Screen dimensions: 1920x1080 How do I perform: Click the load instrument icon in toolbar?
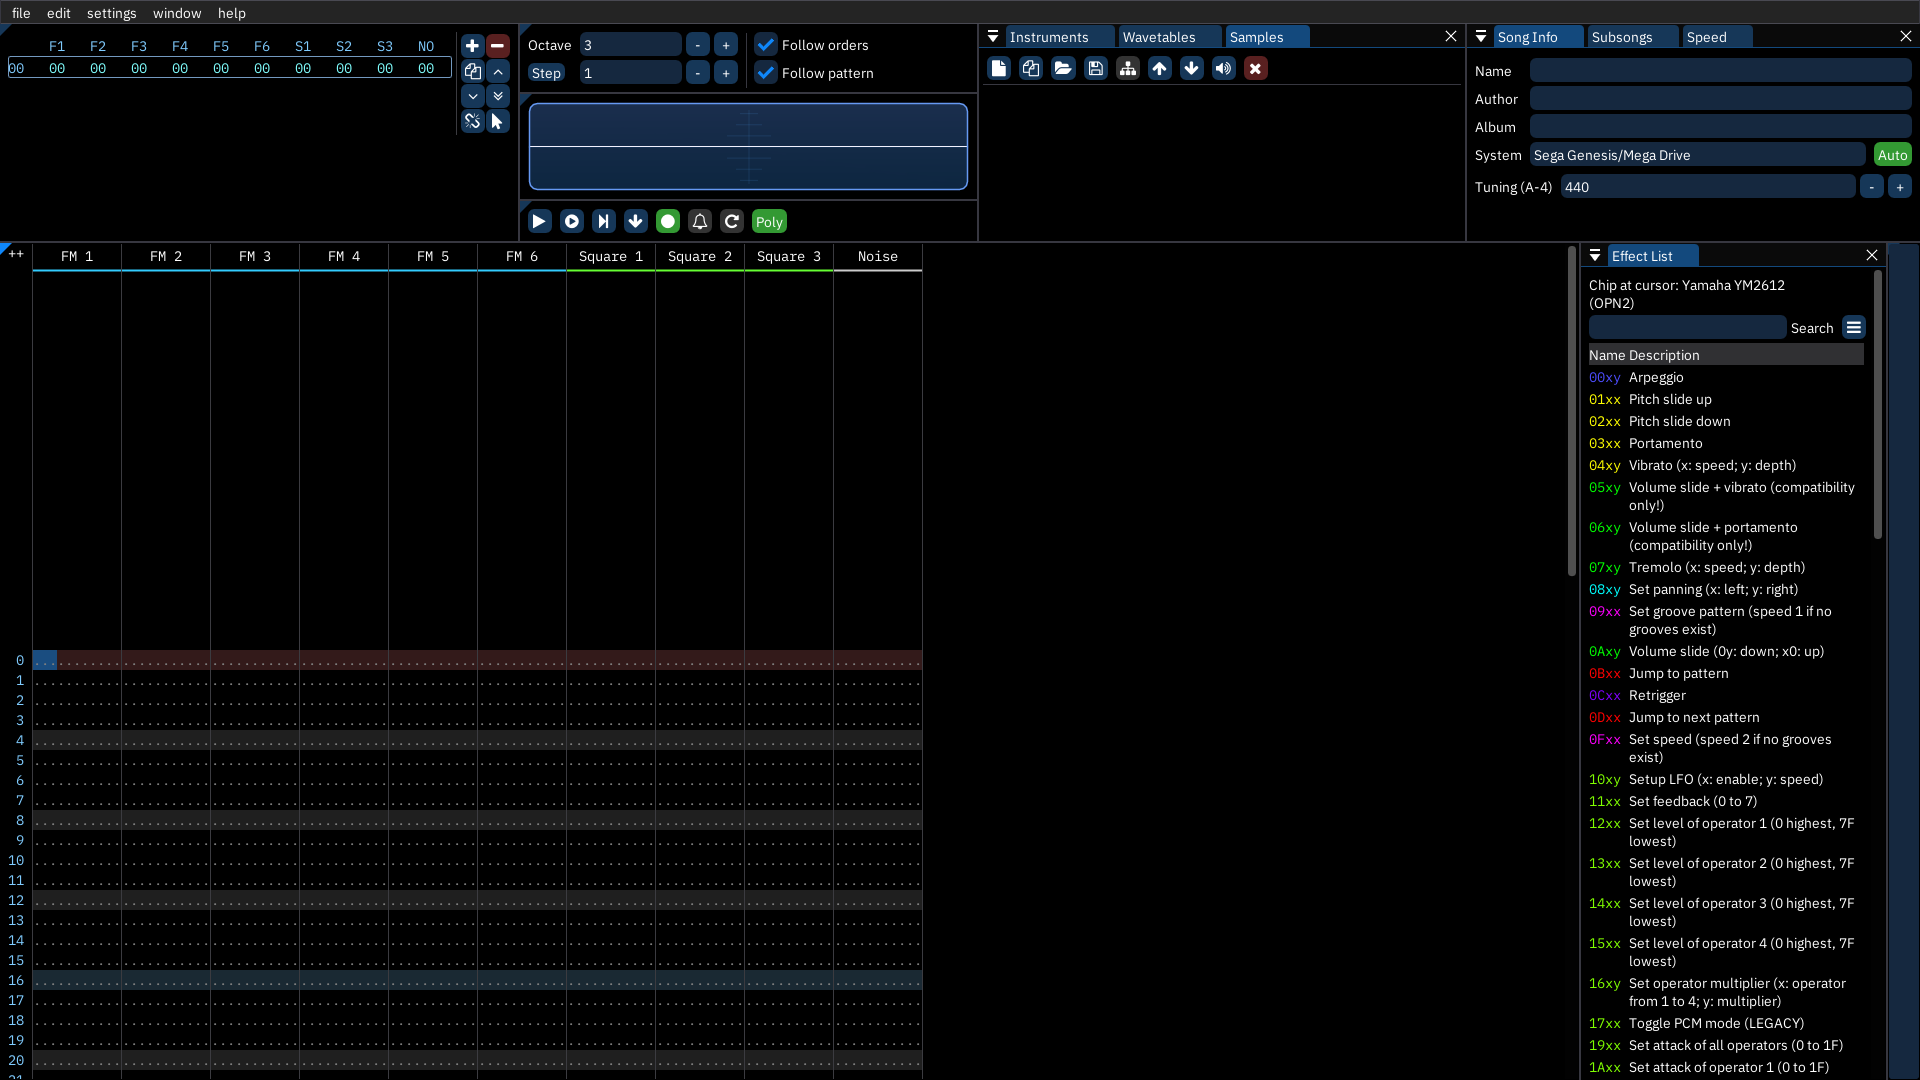(x=1064, y=69)
